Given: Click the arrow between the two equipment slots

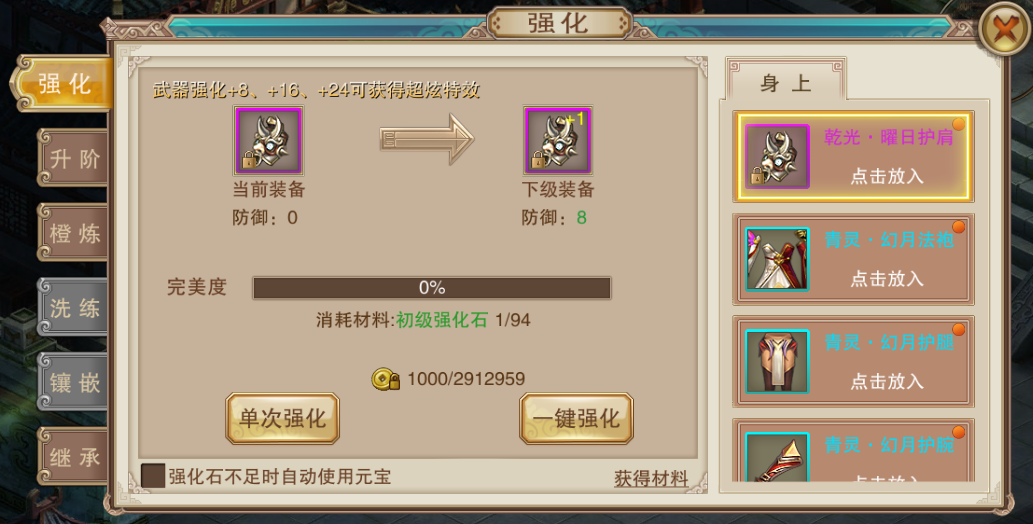Looking at the screenshot, I should (427, 139).
